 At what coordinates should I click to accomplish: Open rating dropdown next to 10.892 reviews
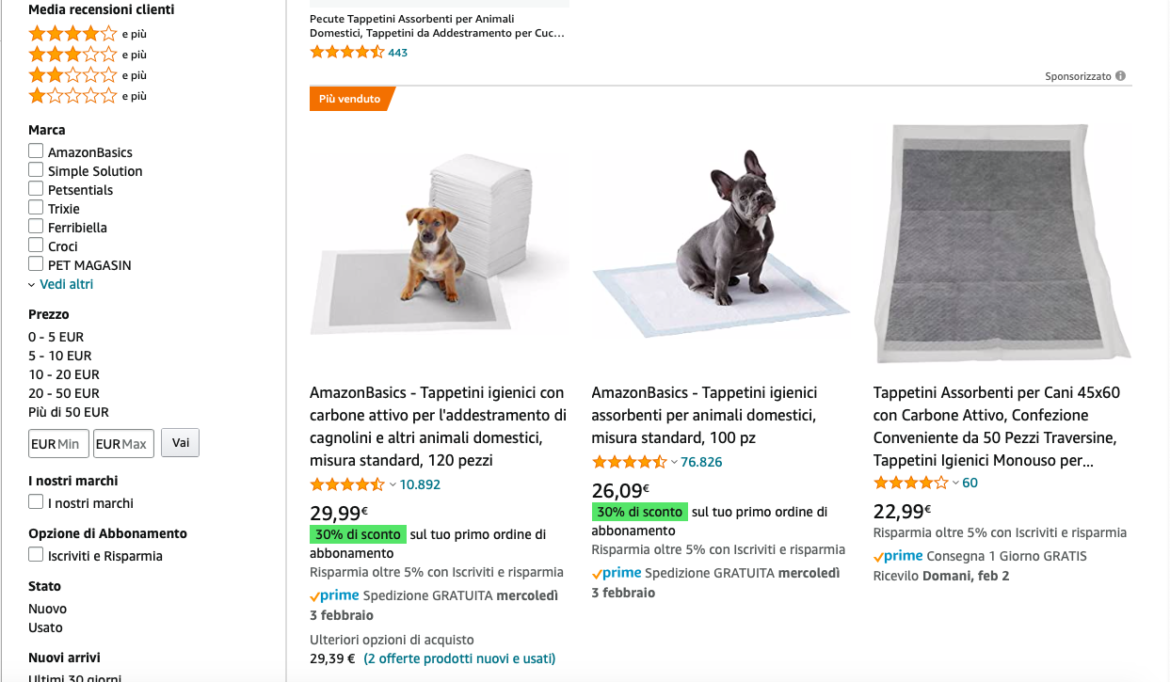[393, 485]
